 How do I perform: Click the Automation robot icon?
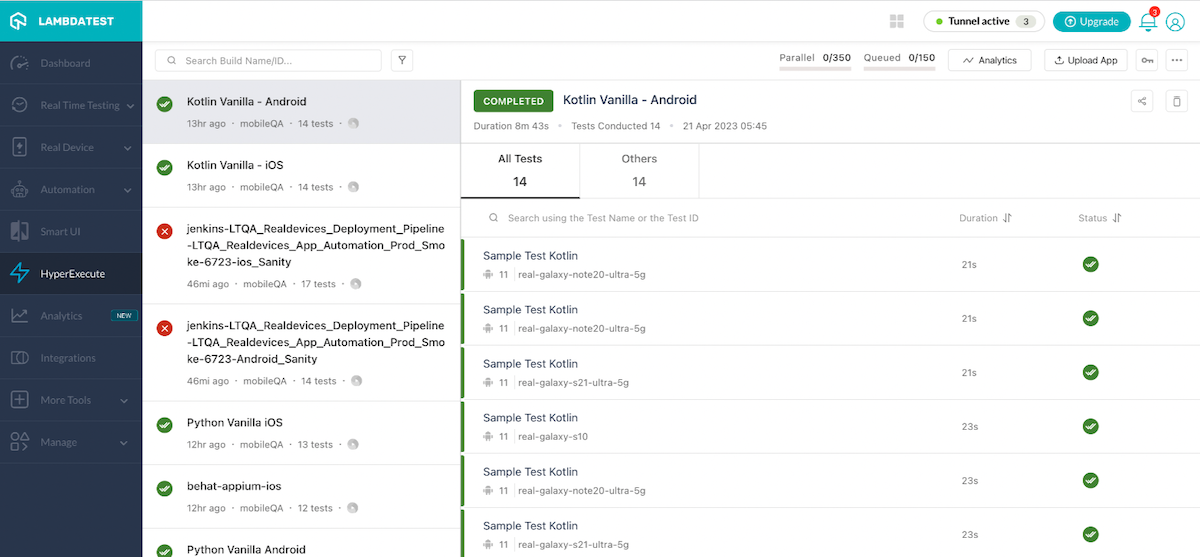pyautogui.click(x=19, y=190)
